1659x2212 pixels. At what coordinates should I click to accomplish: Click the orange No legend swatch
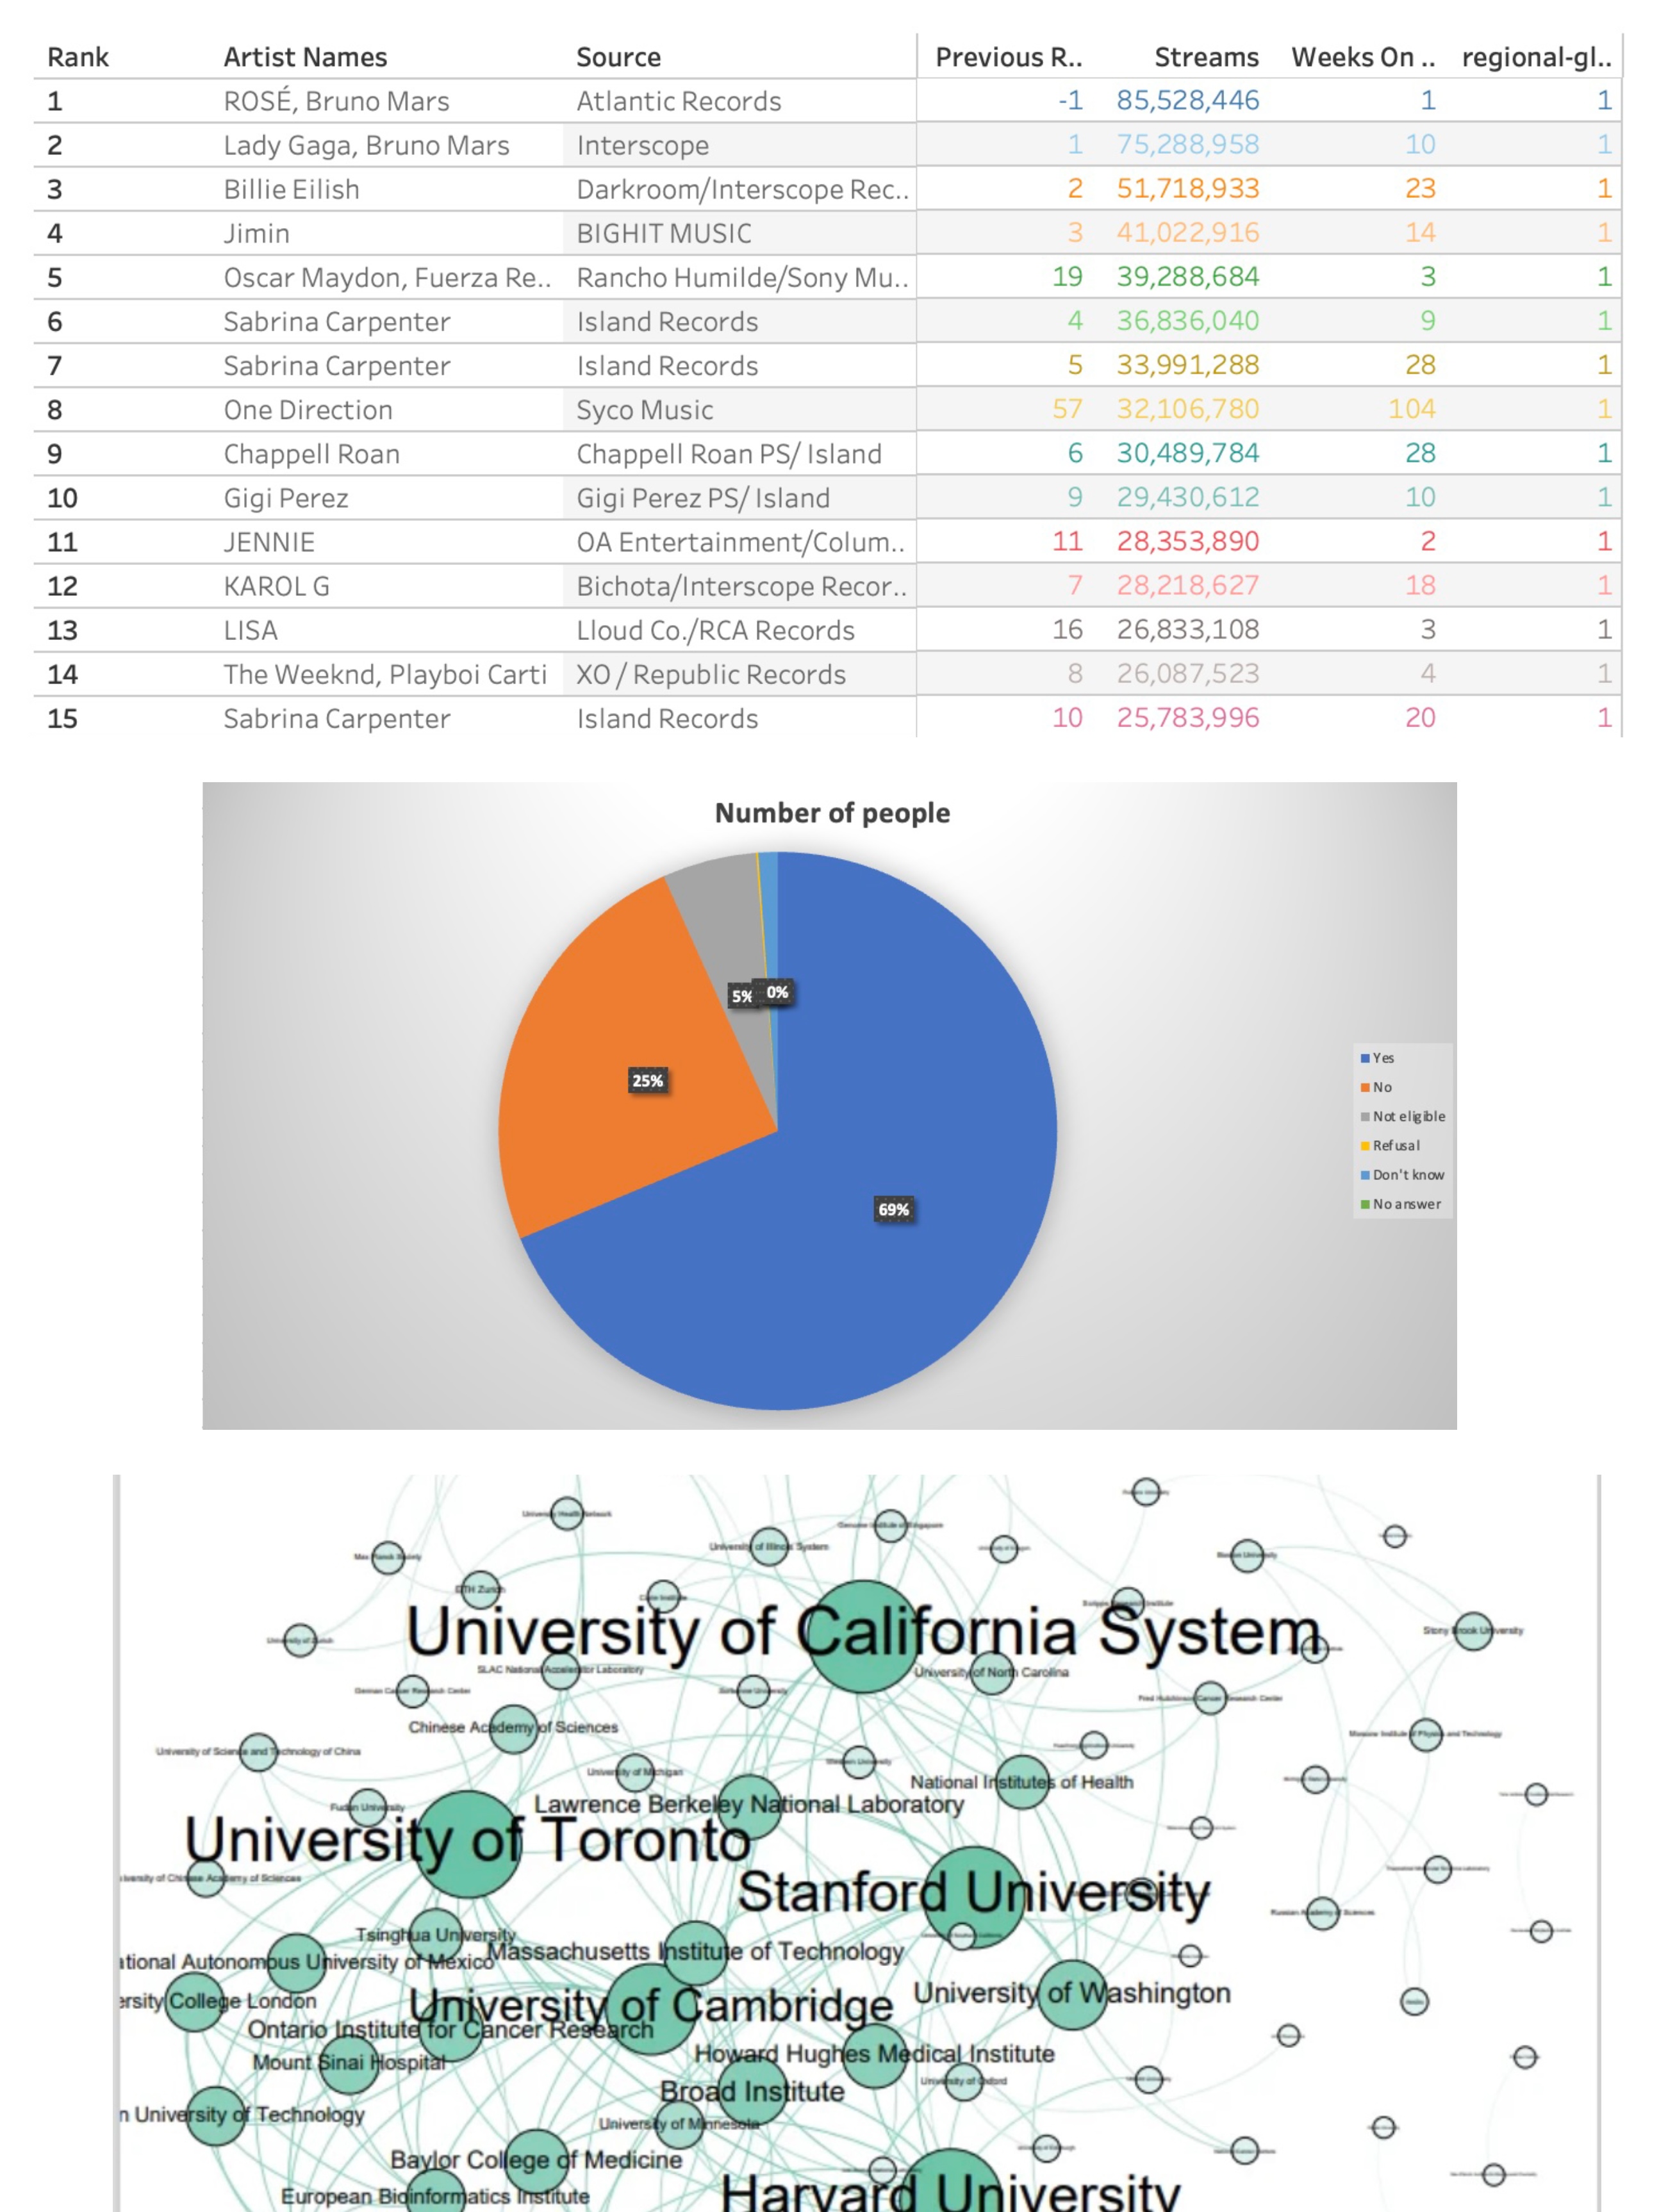[1365, 1087]
